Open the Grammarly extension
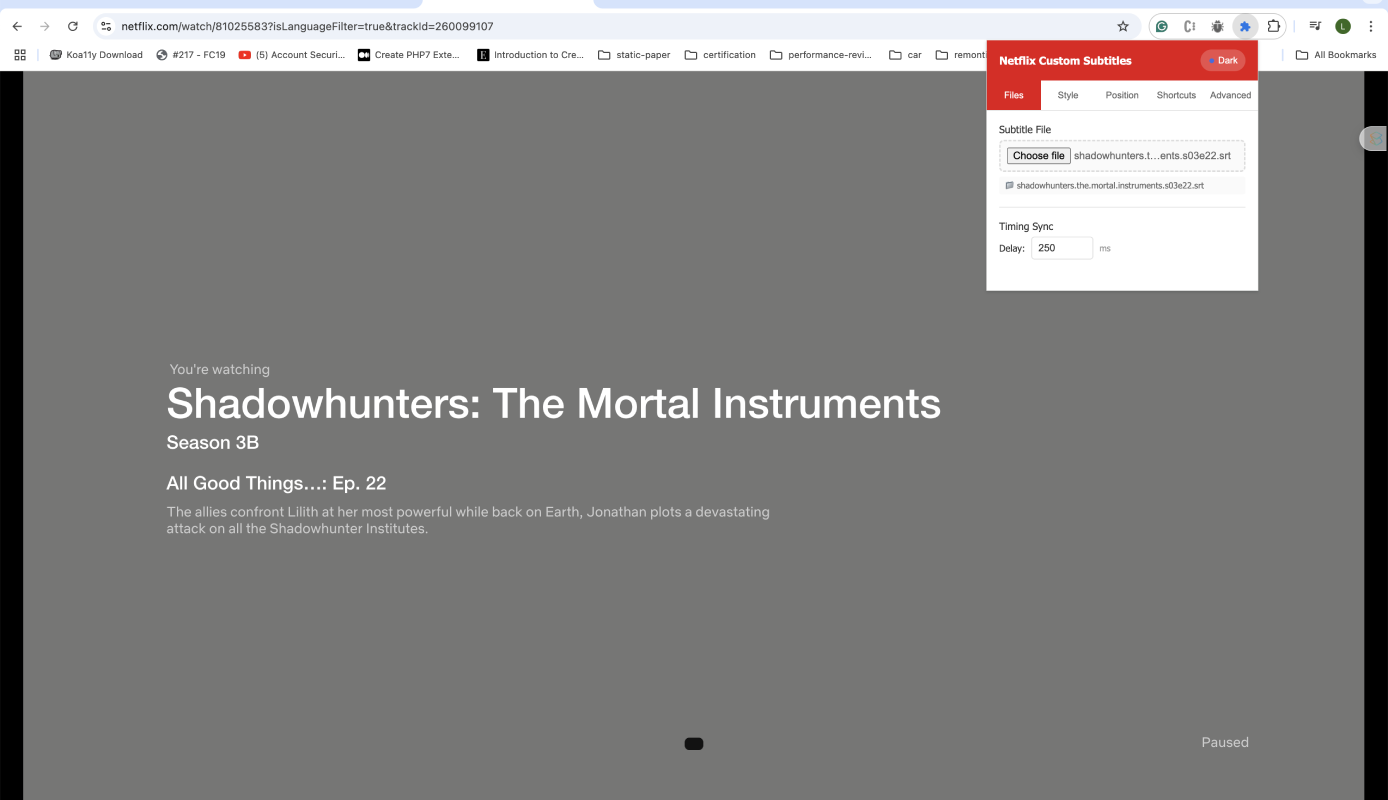 1162,26
